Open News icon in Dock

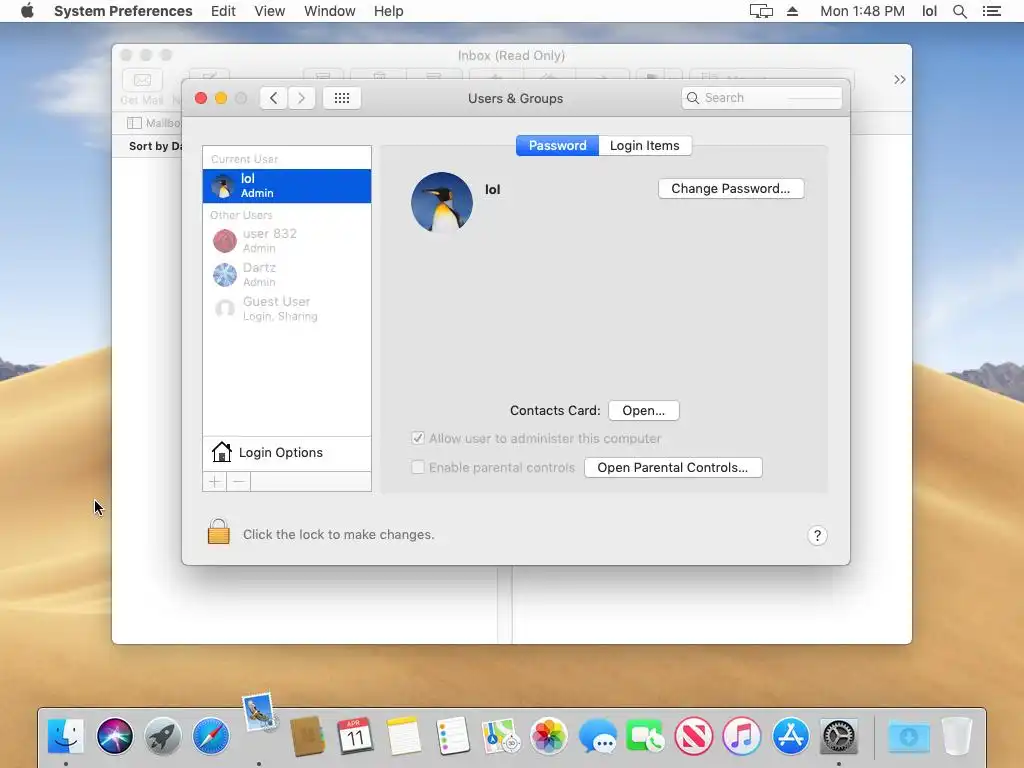694,736
